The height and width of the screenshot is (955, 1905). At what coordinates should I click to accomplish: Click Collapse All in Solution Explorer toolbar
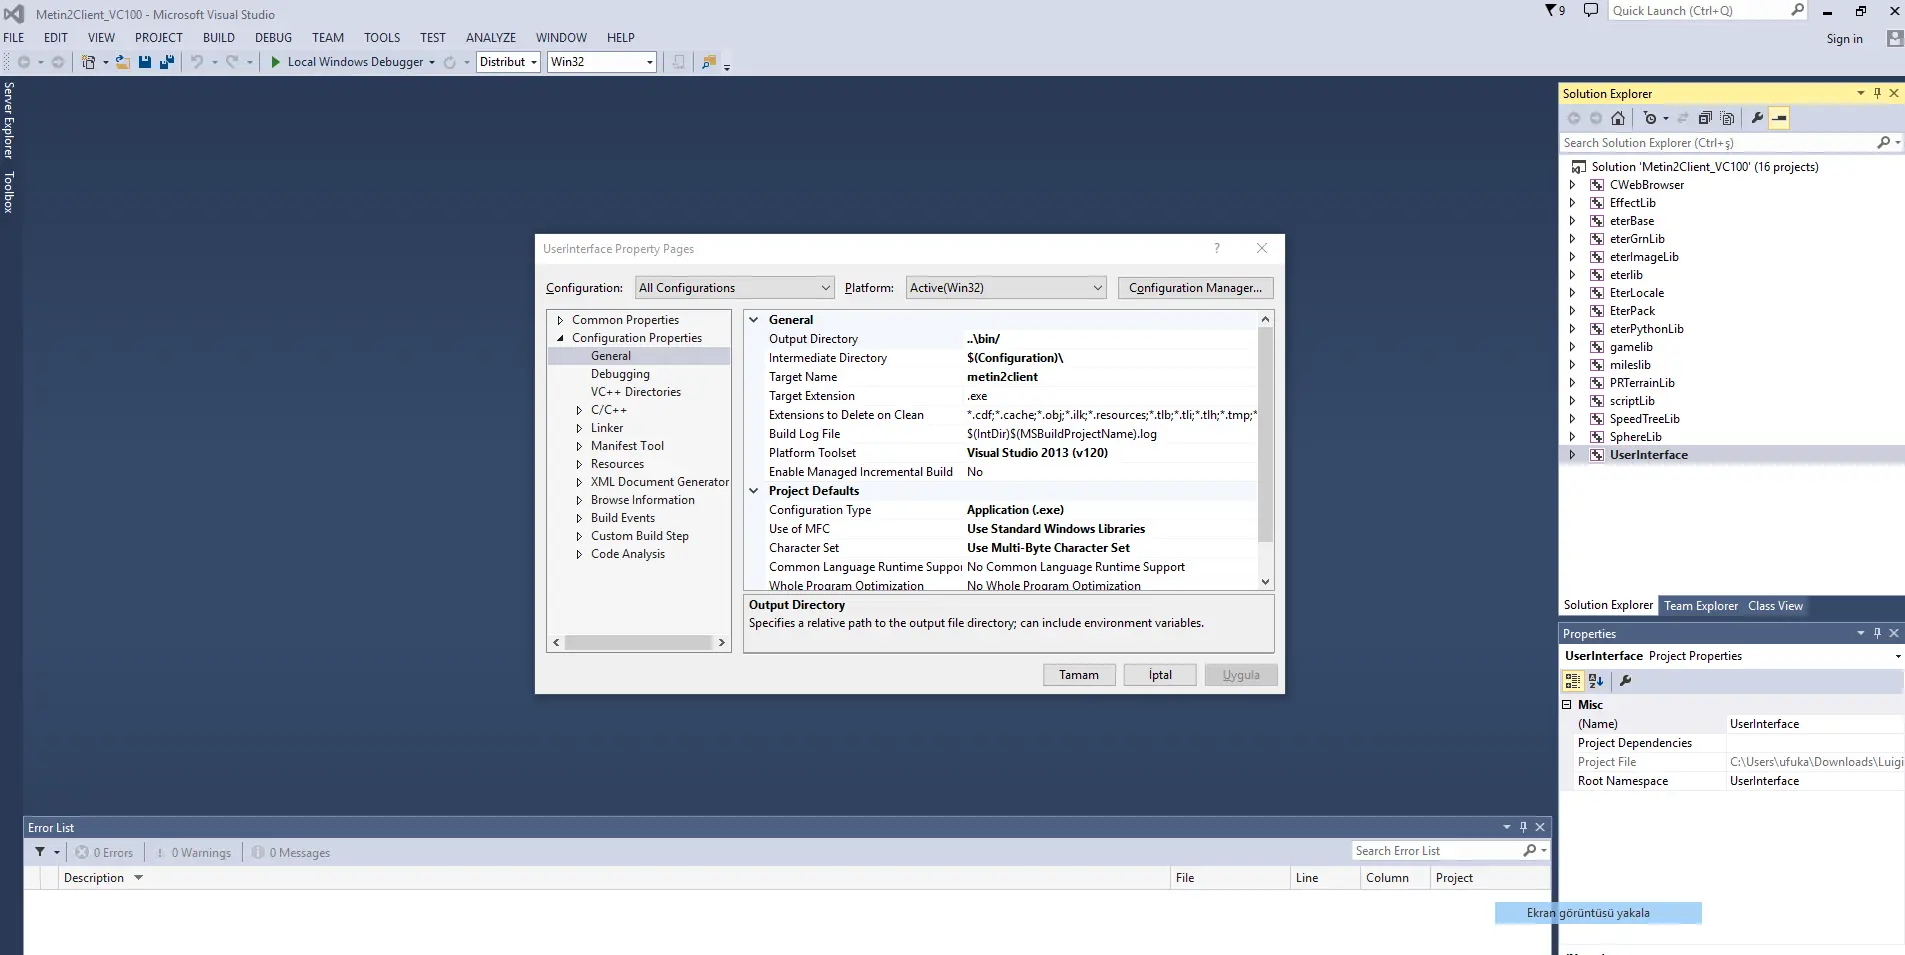pyautogui.click(x=1705, y=118)
